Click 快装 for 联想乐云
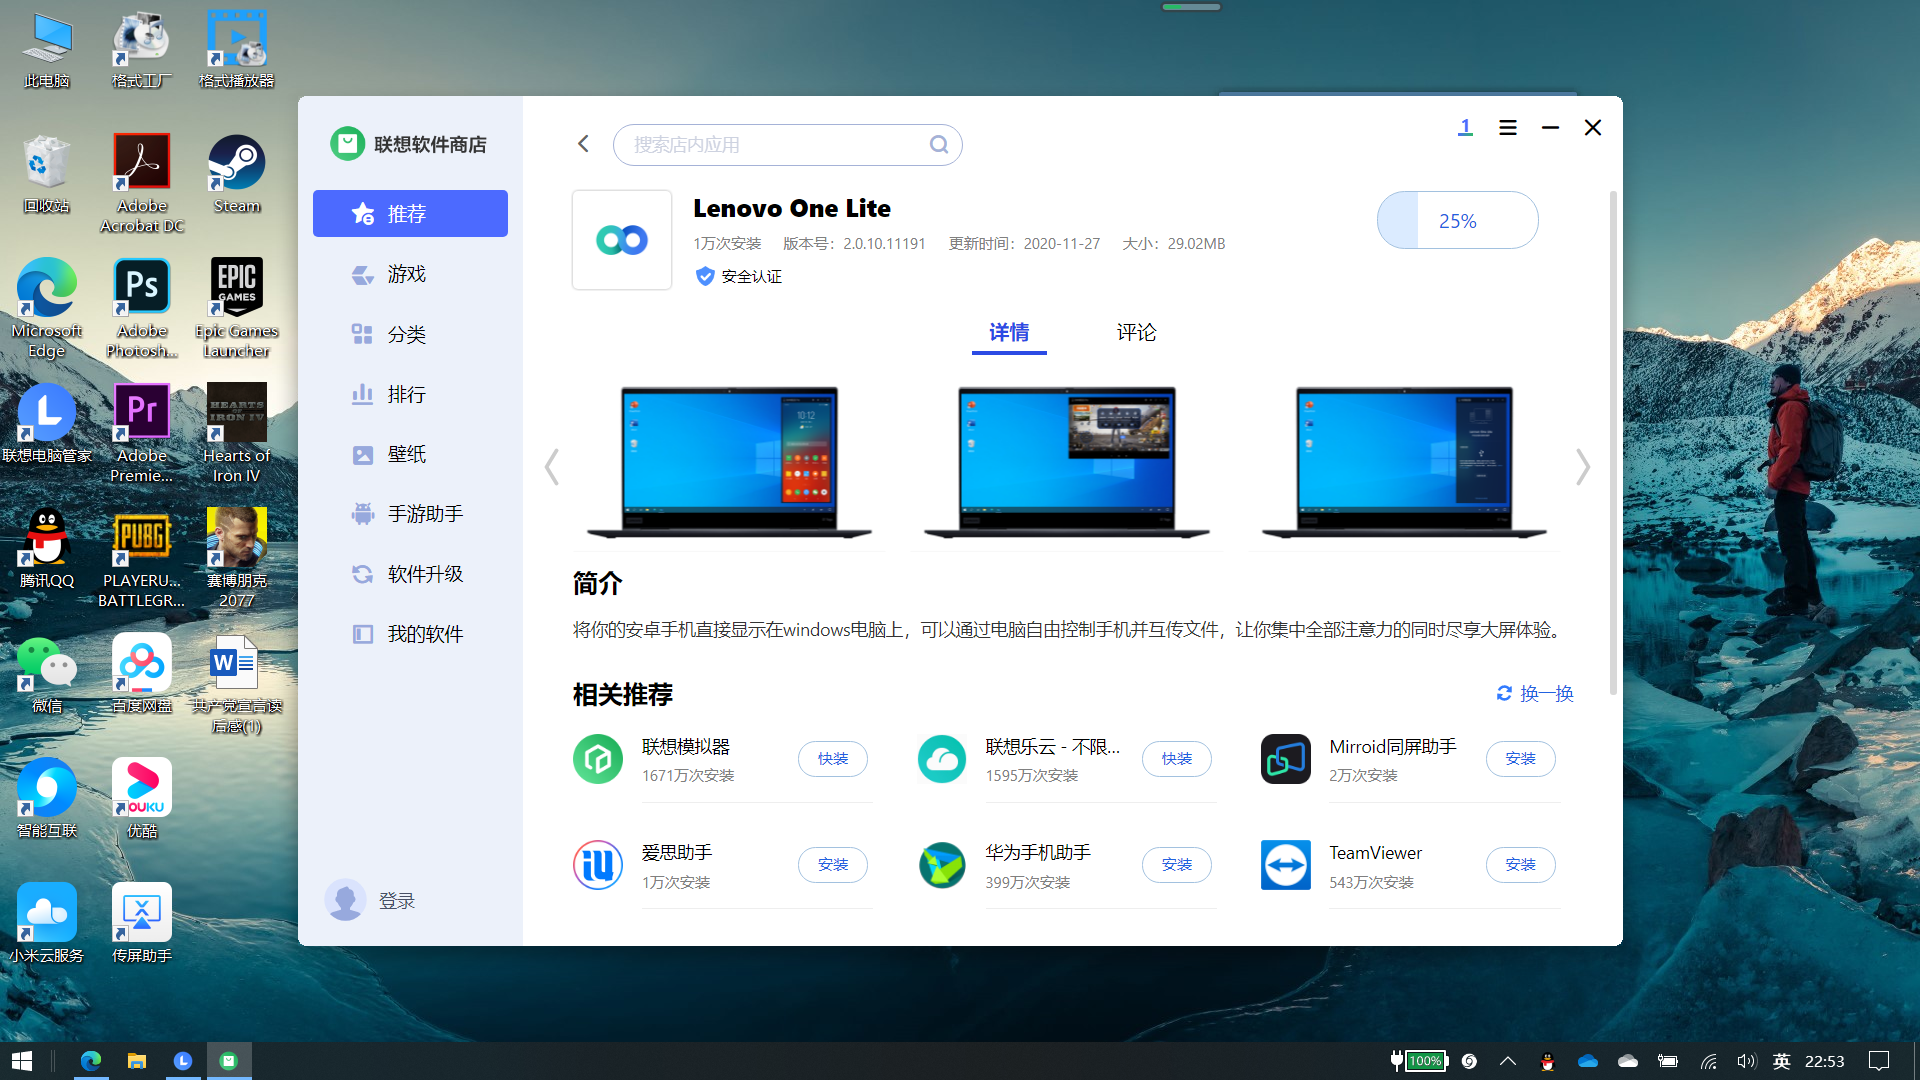 [x=1177, y=759]
